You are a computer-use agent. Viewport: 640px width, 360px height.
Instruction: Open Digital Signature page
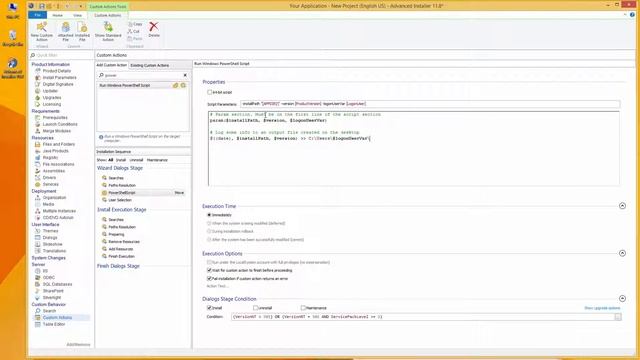[x=58, y=84]
